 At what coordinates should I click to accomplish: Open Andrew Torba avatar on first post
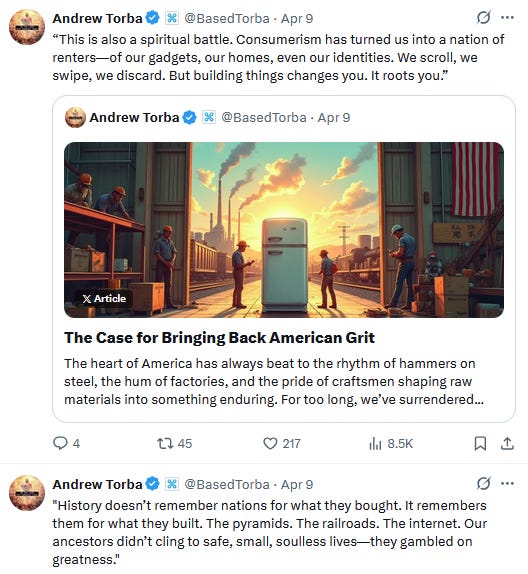click(x=27, y=27)
